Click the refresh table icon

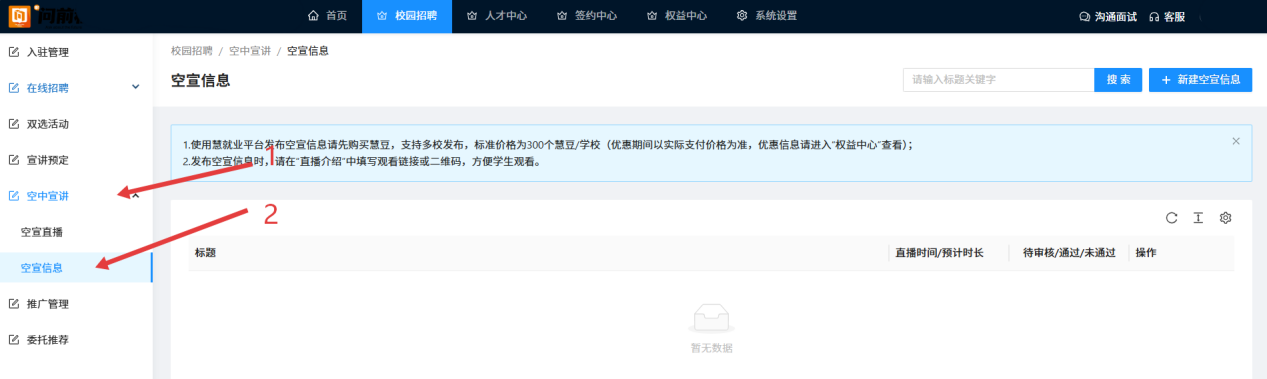1172,218
